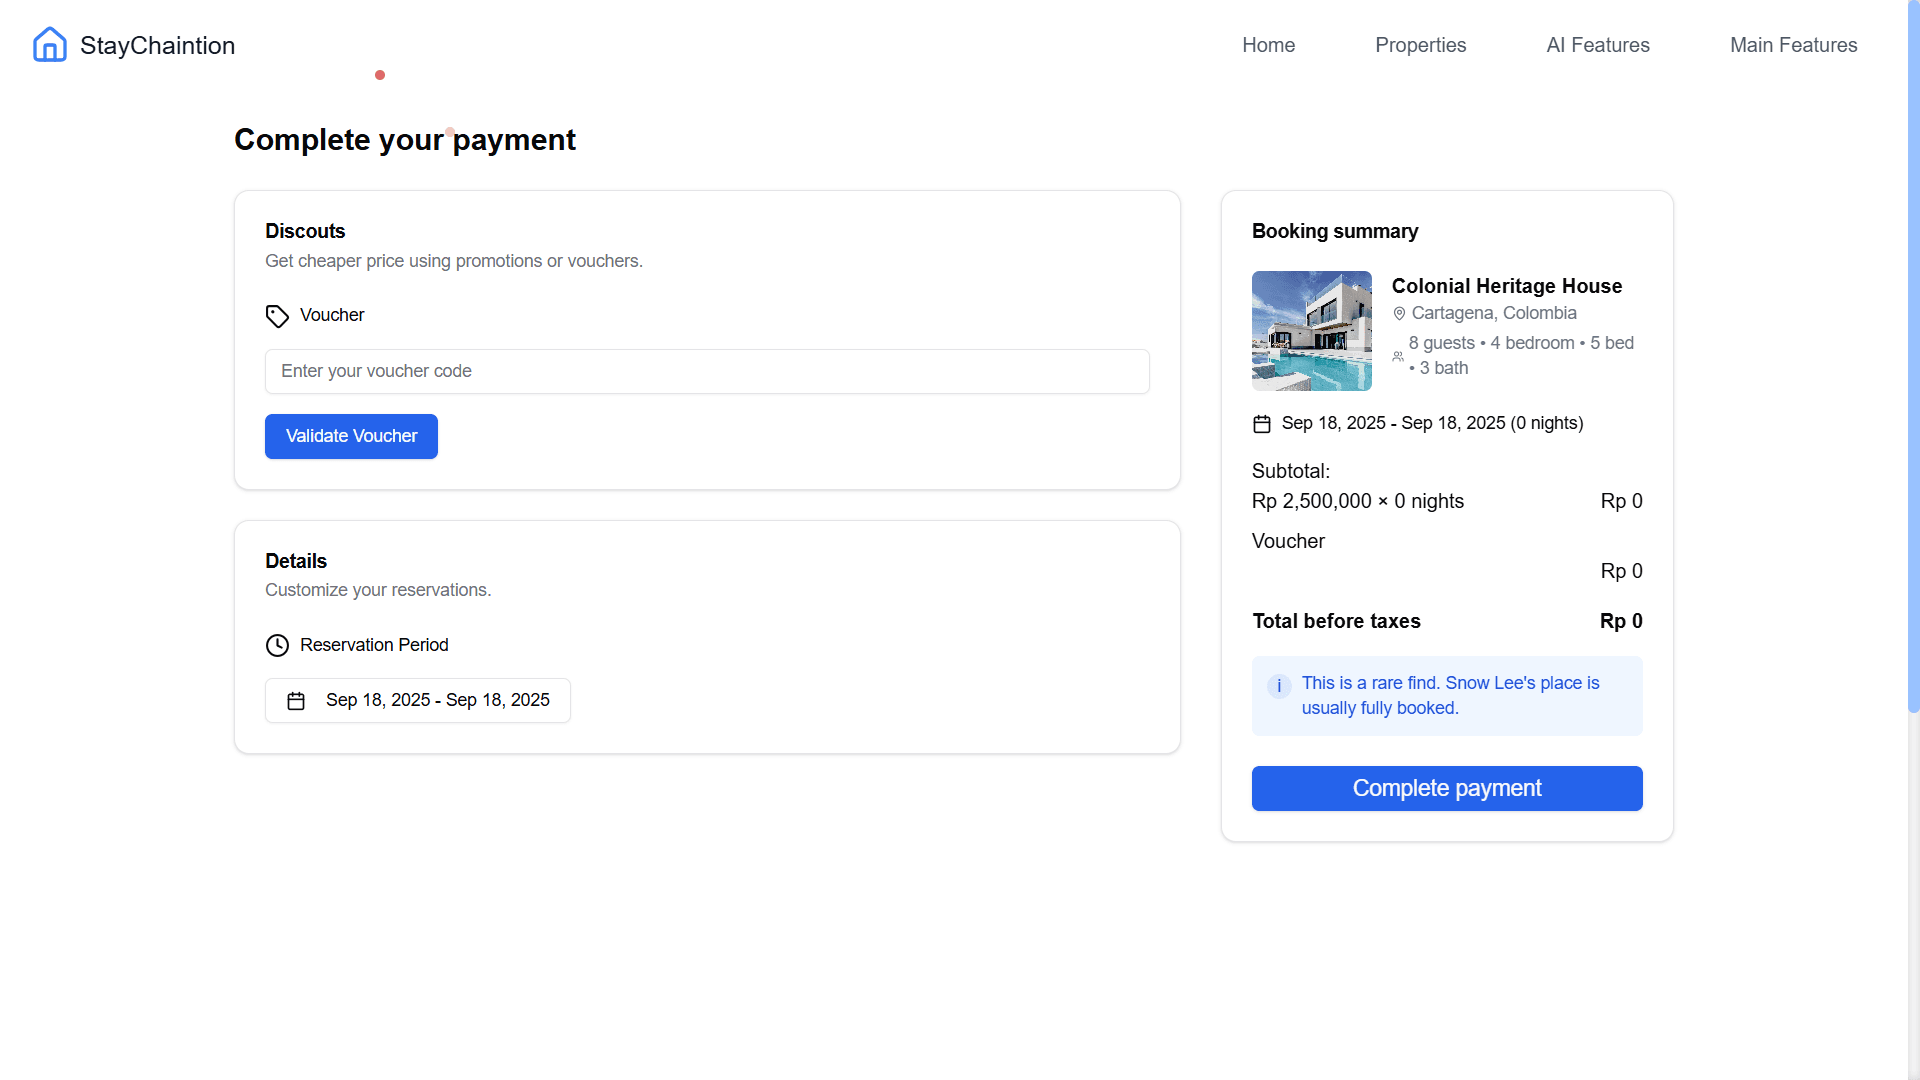Click the location pin icon near Cartagena
1920x1080 pixels.
point(1399,313)
